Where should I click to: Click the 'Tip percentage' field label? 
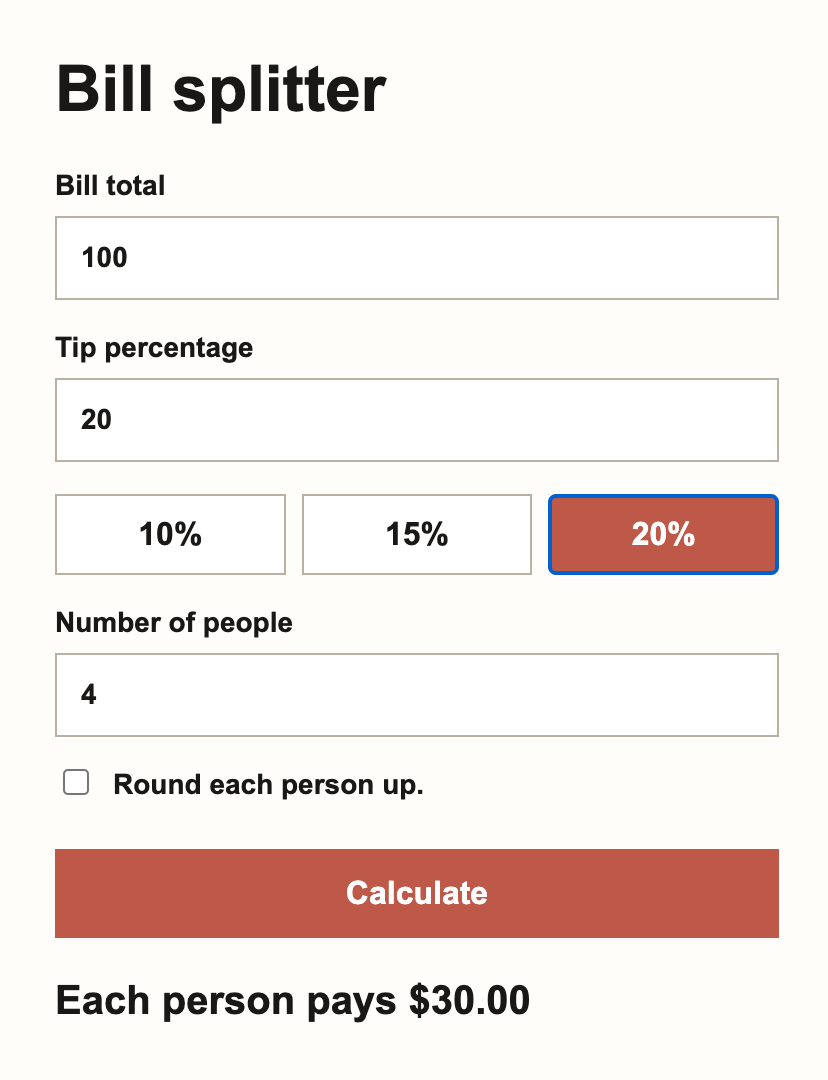154,348
